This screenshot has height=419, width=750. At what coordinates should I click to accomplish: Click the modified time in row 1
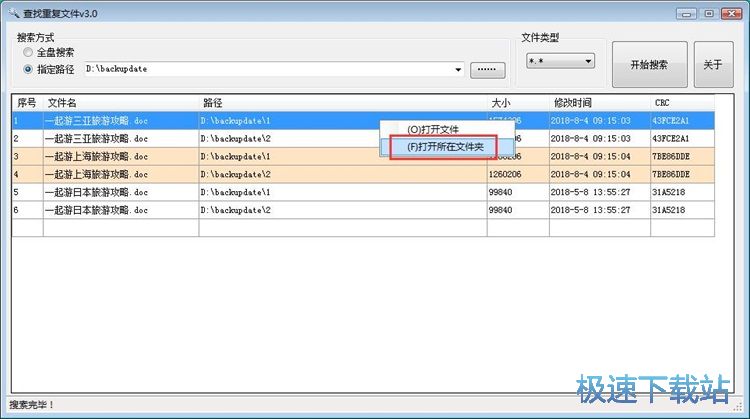(590, 121)
